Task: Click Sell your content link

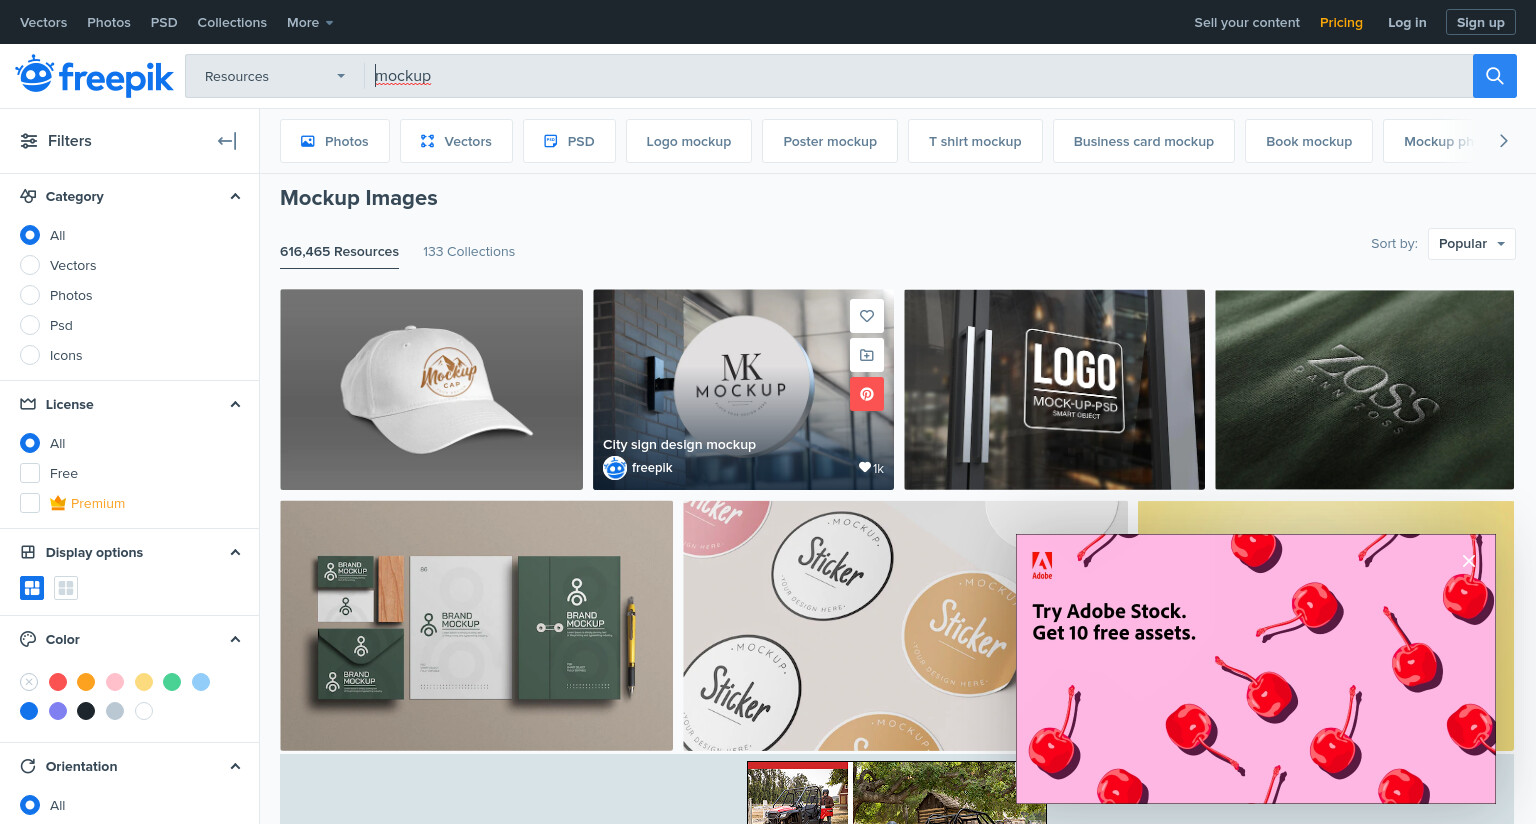Action: tap(1247, 22)
